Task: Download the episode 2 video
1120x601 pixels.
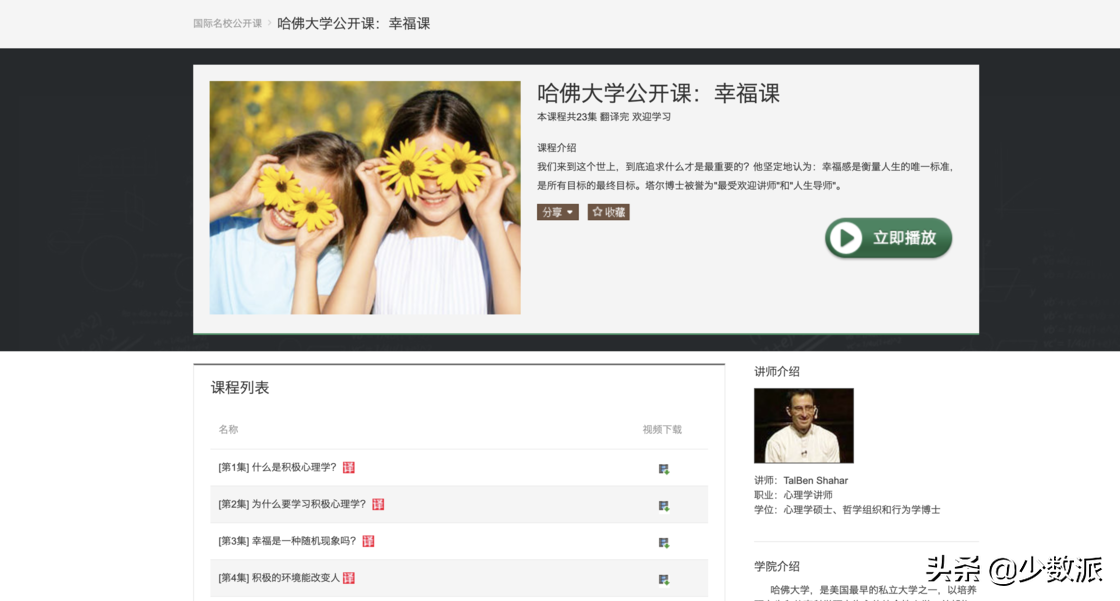Action: (663, 505)
